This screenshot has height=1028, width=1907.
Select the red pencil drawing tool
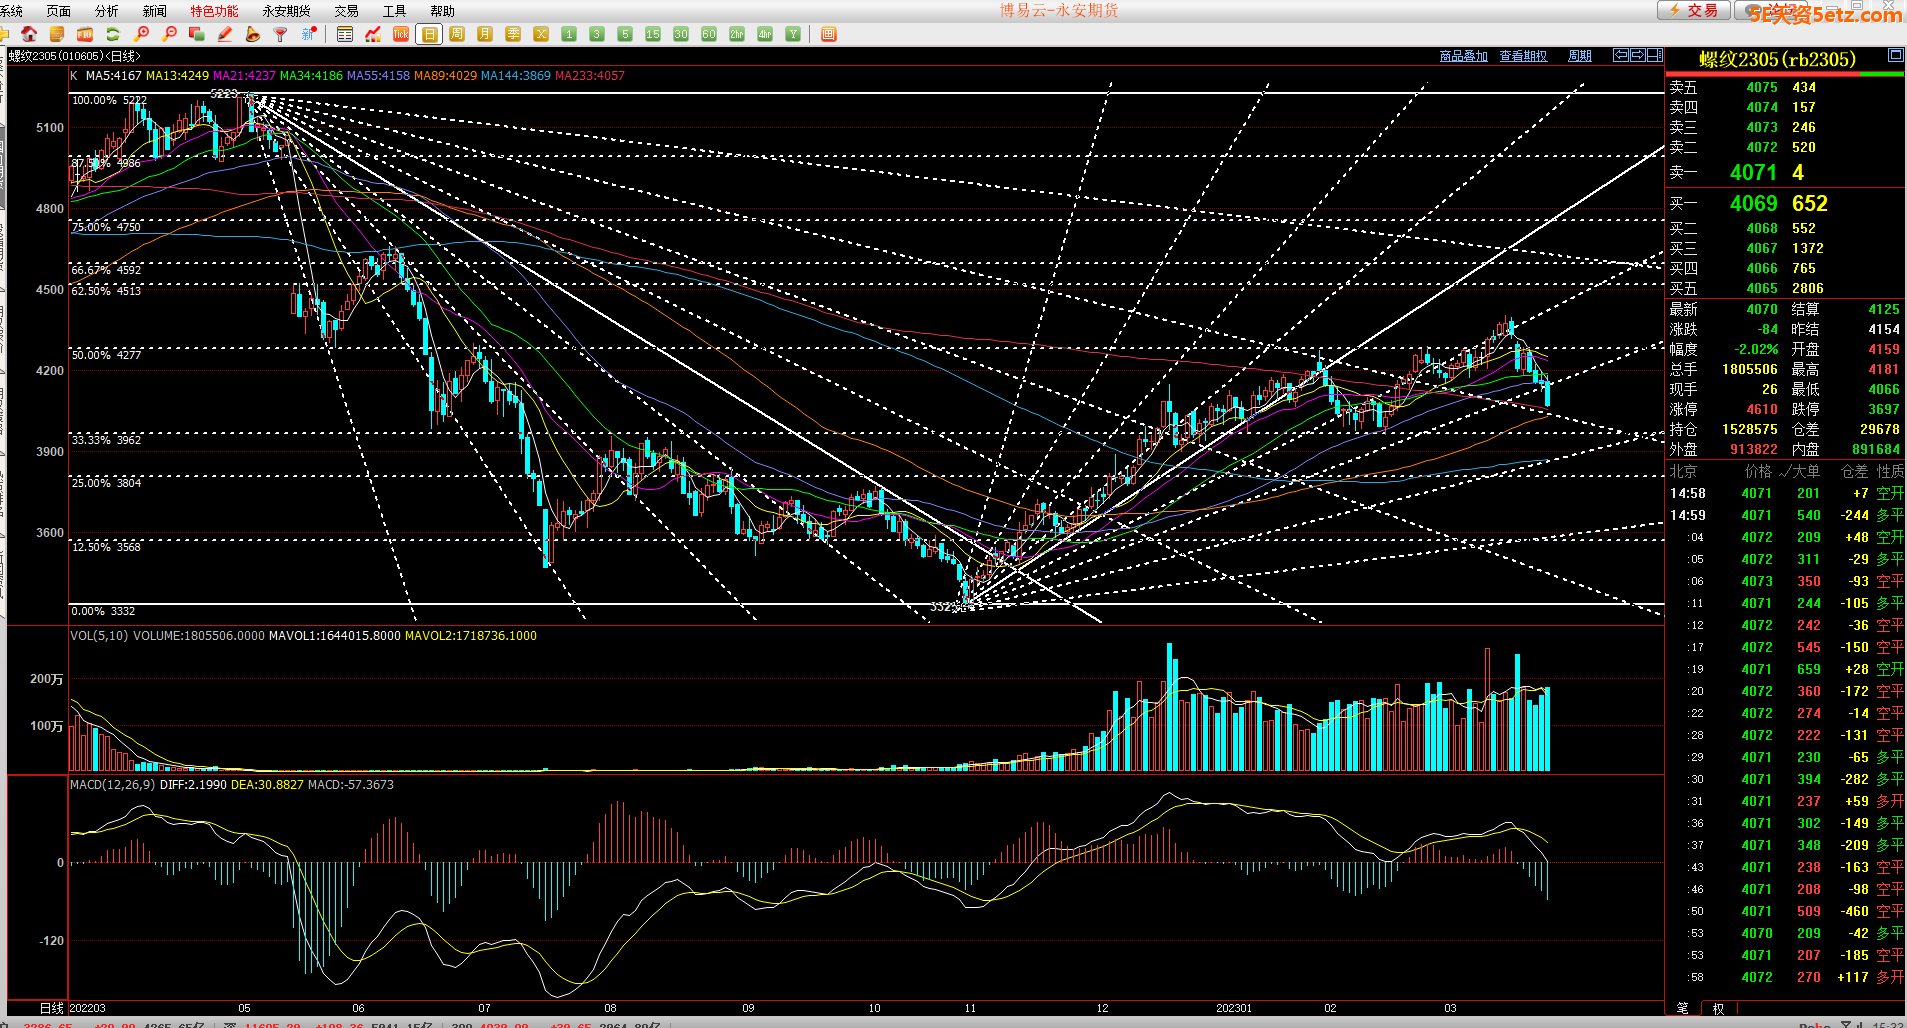pyautogui.click(x=225, y=34)
